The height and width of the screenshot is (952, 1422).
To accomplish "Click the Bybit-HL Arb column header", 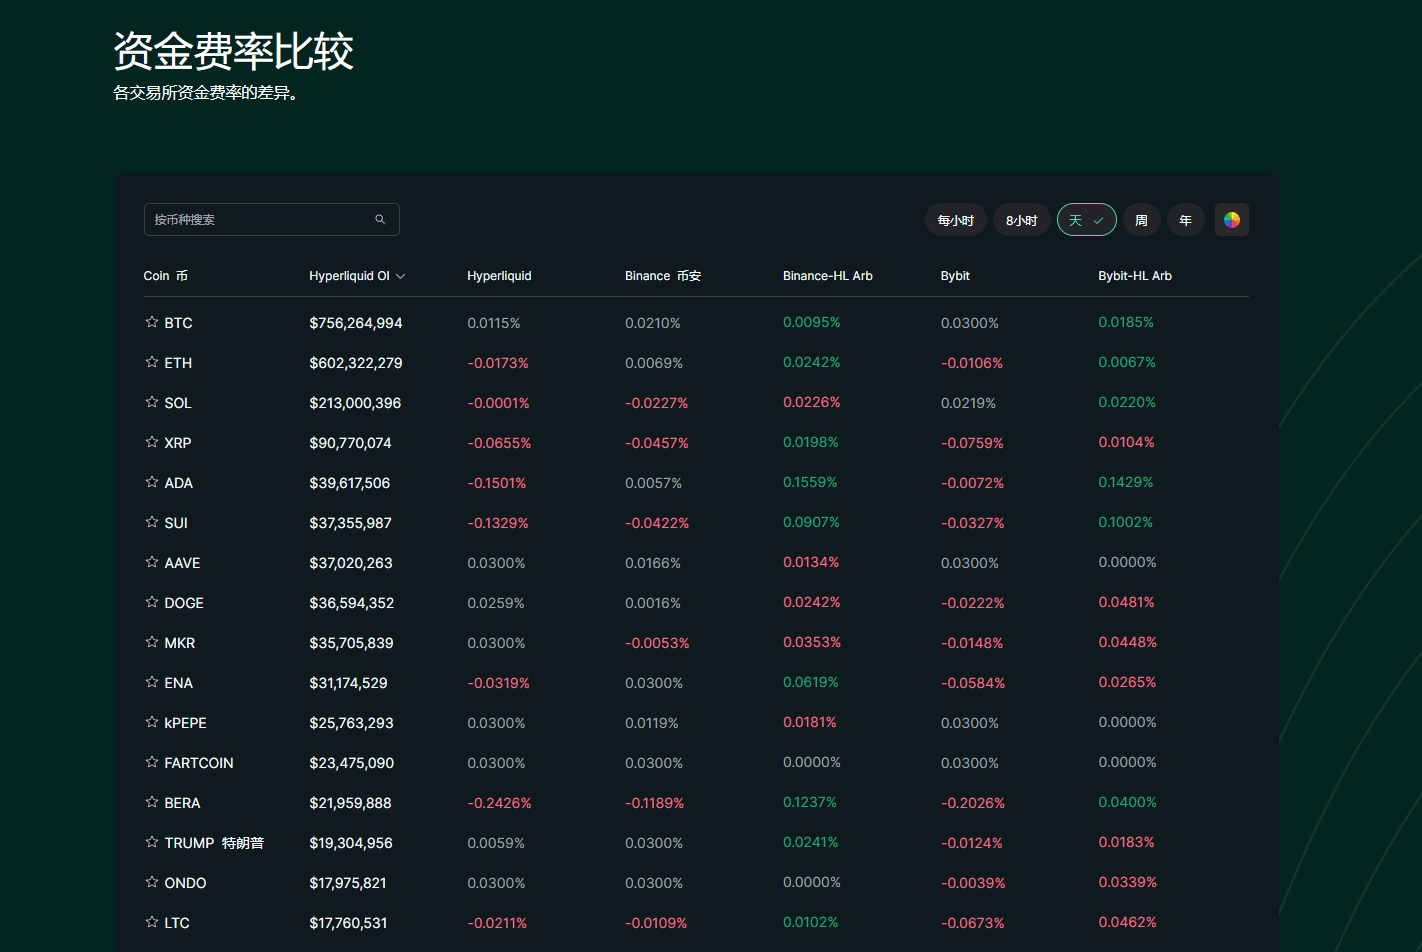I will [x=1134, y=276].
